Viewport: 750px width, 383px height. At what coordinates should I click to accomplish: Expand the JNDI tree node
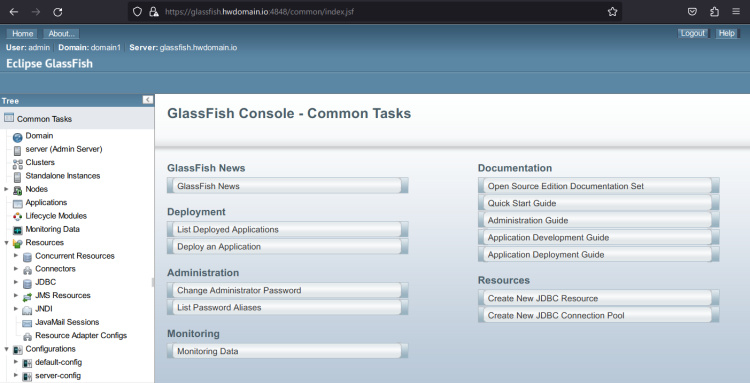16,309
